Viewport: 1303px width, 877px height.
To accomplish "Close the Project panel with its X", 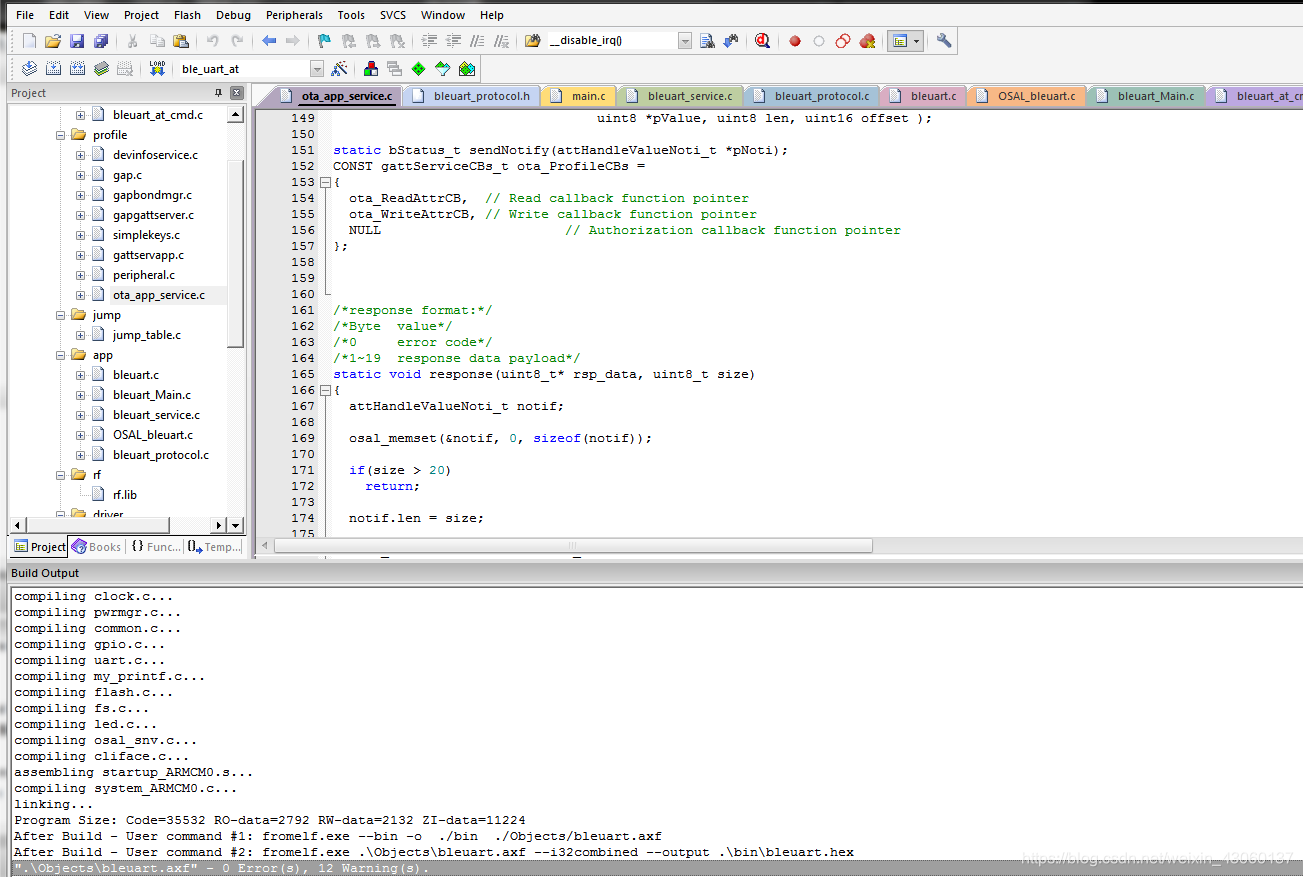I will click(236, 93).
